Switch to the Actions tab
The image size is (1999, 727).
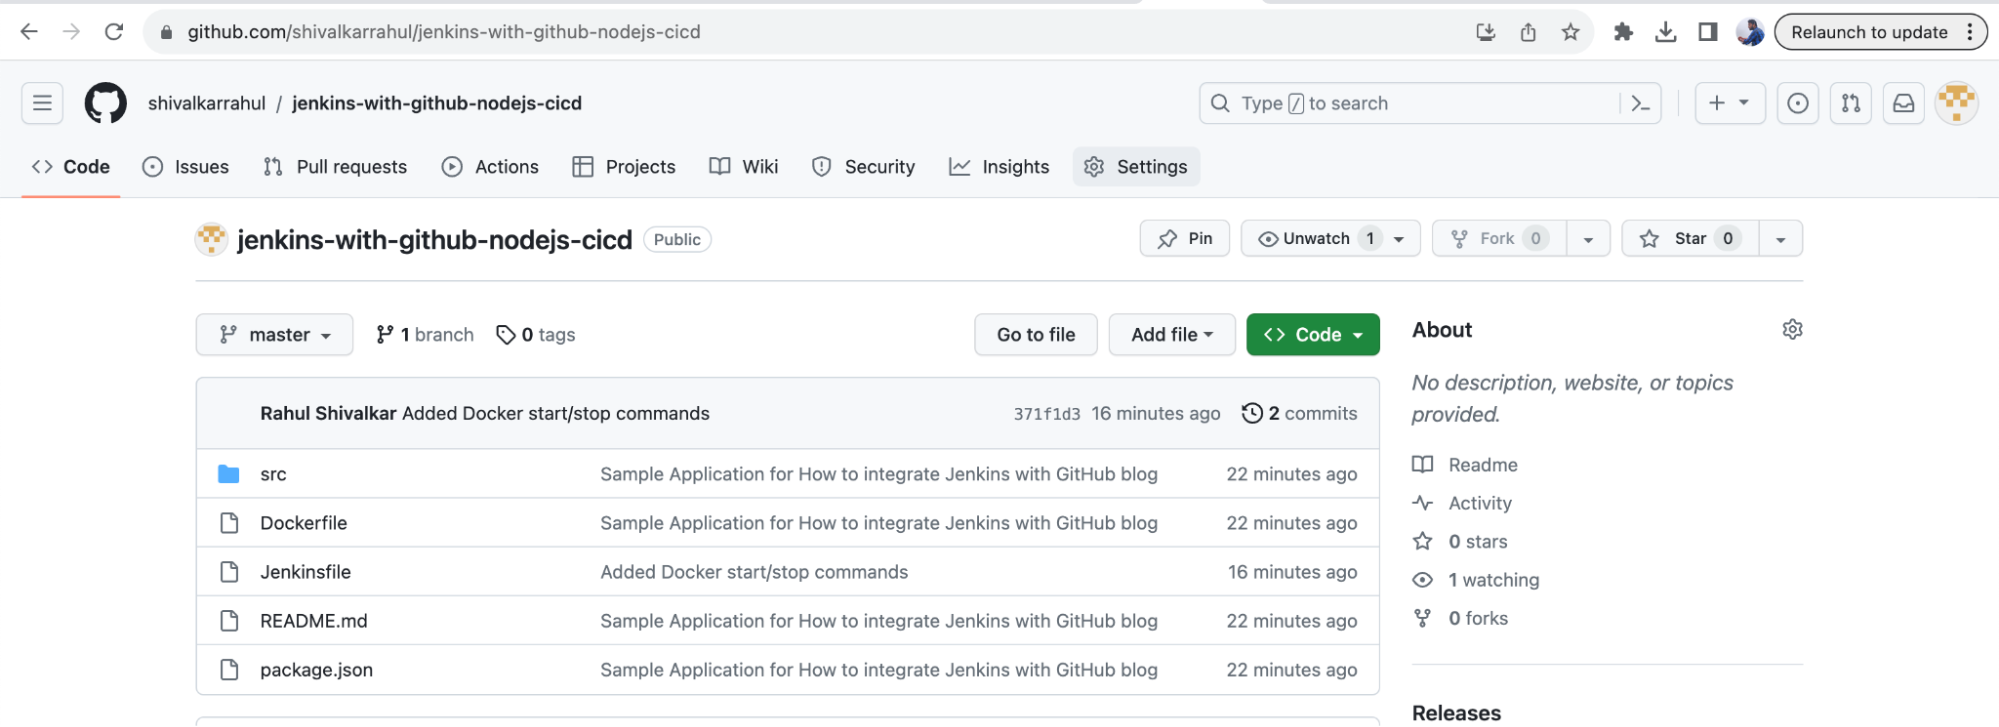coord(490,167)
